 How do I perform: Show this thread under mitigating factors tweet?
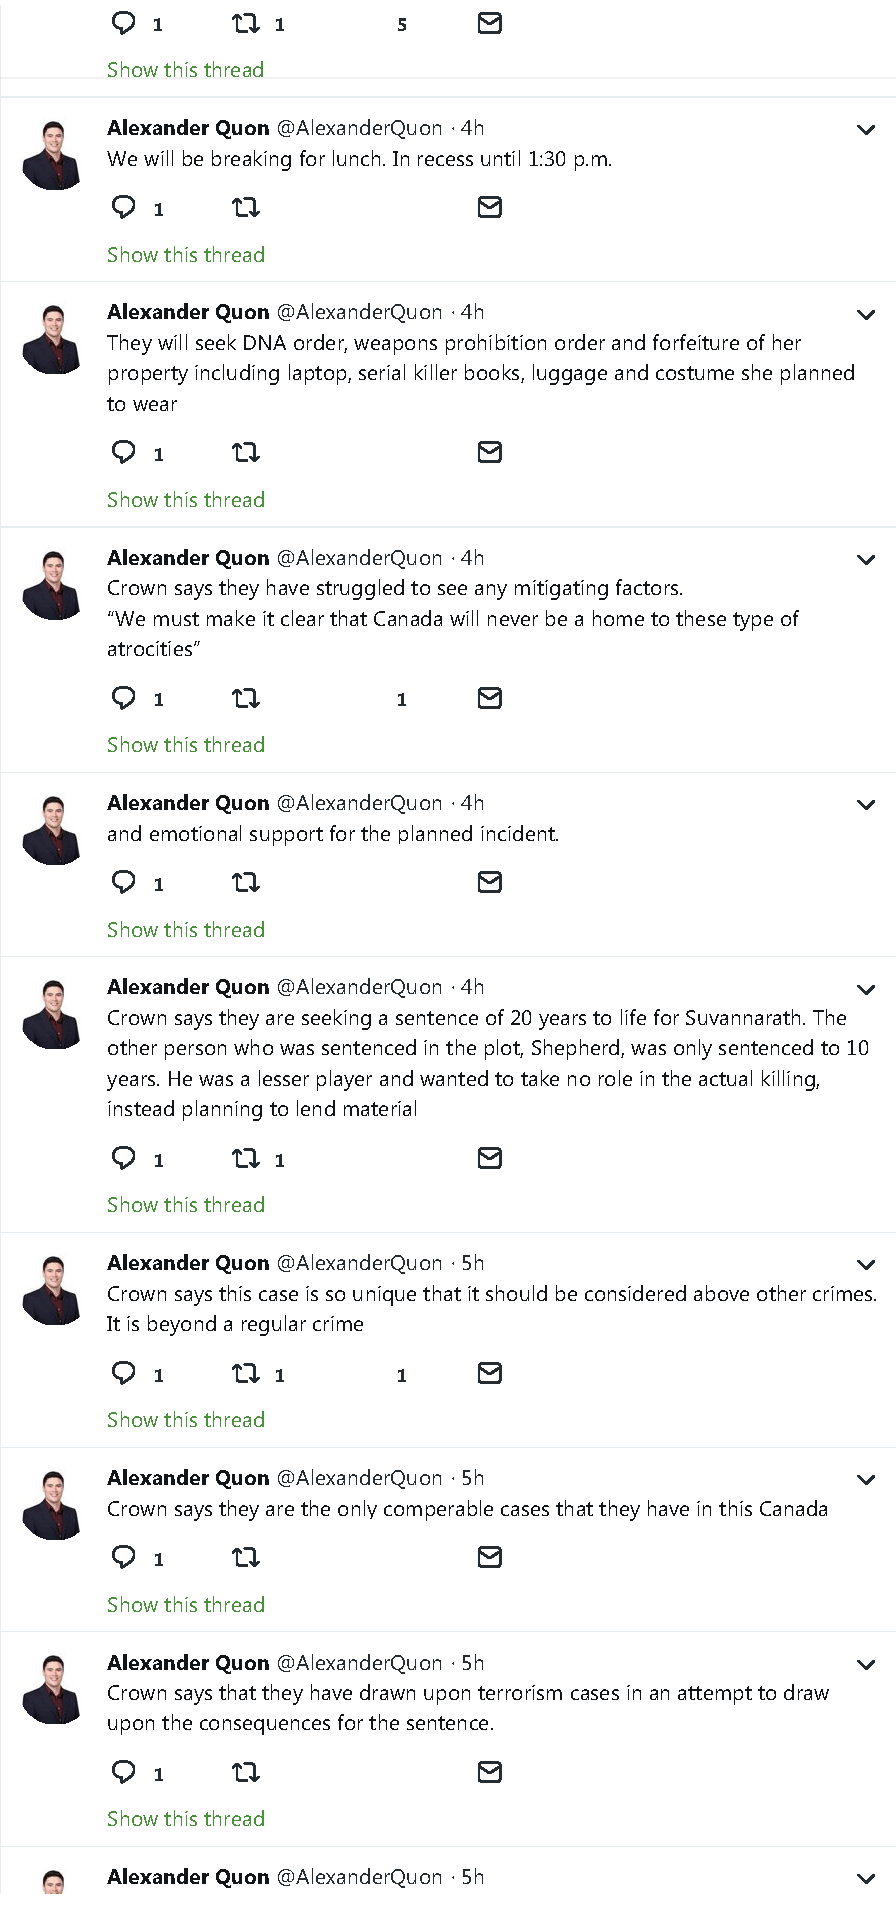click(x=186, y=745)
